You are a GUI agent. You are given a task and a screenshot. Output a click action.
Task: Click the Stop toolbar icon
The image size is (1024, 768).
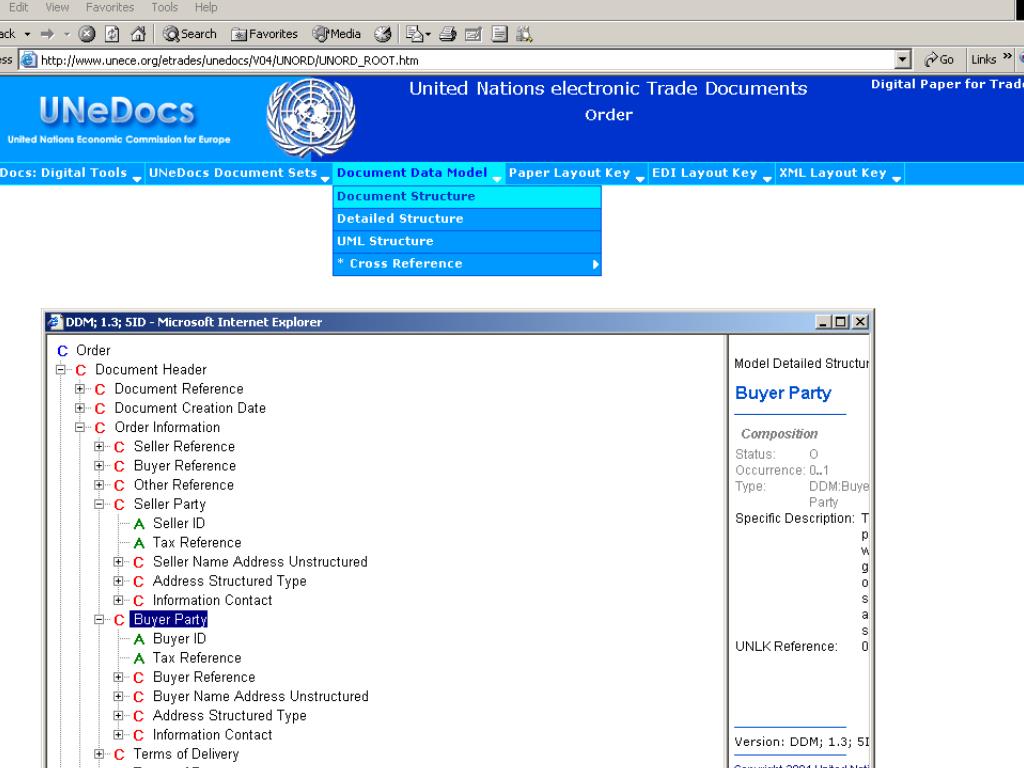pyautogui.click(x=87, y=34)
